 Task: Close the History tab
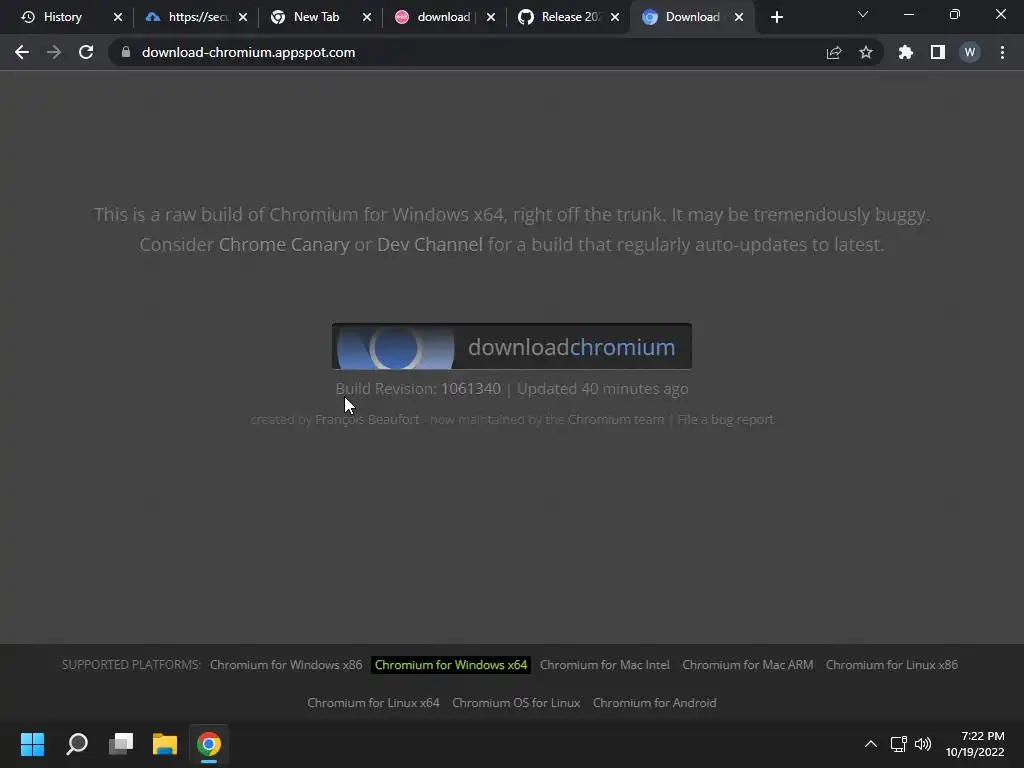coord(118,17)
